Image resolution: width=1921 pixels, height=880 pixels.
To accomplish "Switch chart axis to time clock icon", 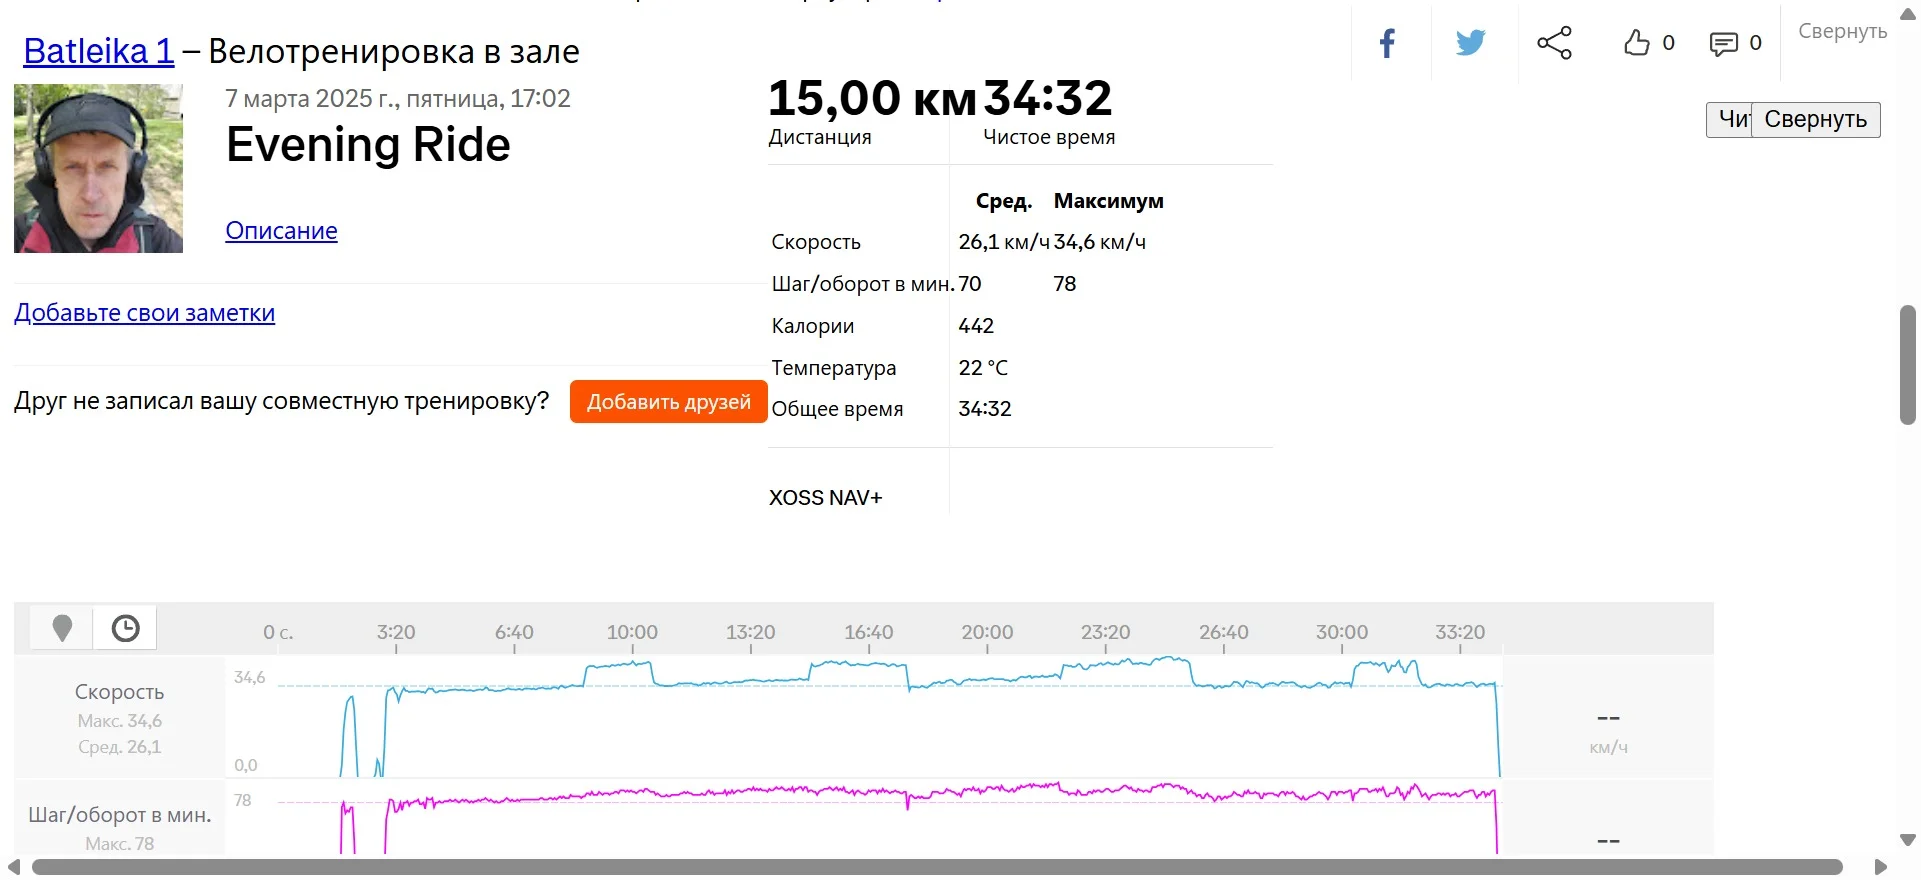I will 125,628.
